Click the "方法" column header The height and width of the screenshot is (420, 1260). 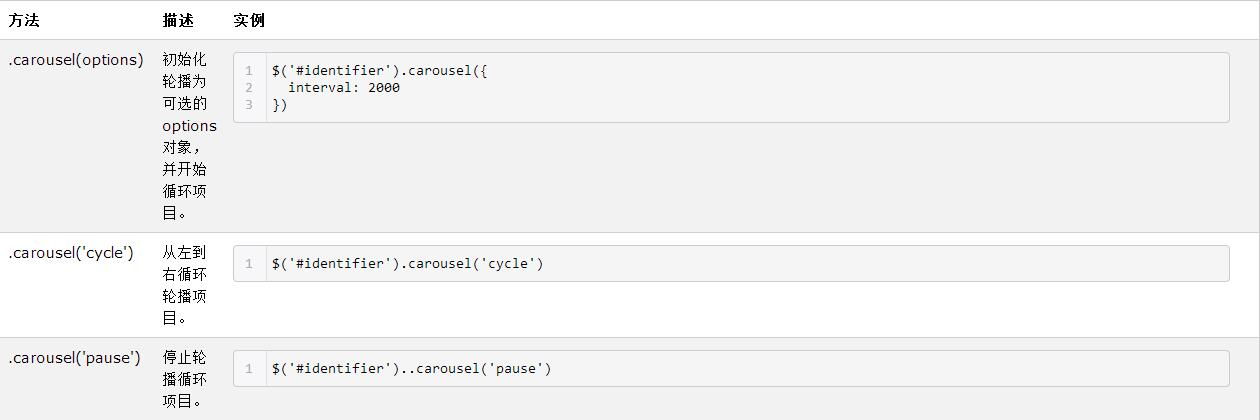24,20
